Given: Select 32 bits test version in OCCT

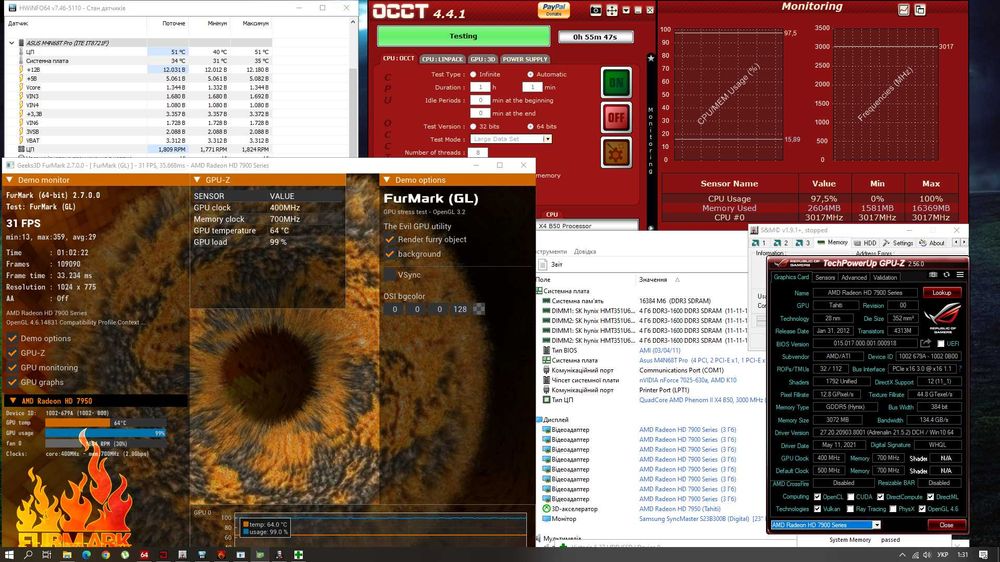Looking at the screenshot, I should [473, 126].
